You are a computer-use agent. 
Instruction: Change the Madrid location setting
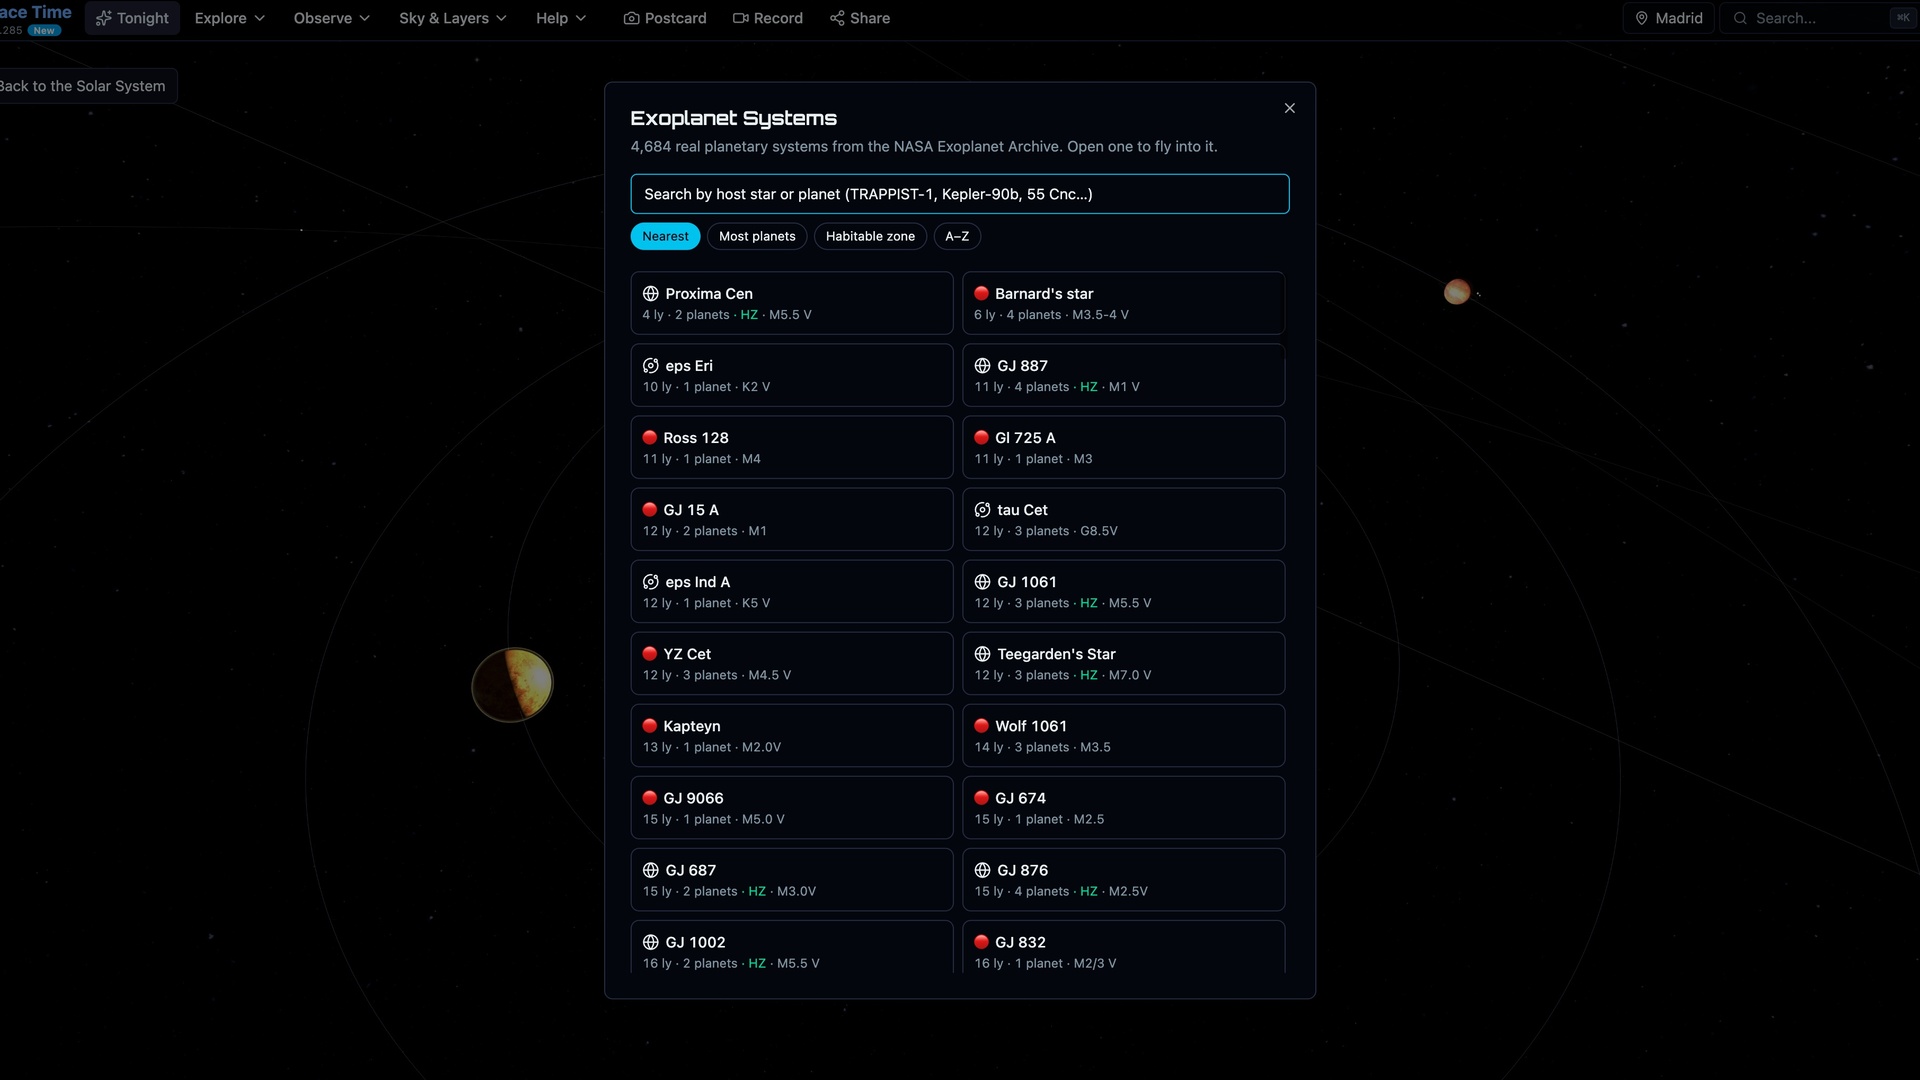tap(1669, 18)
